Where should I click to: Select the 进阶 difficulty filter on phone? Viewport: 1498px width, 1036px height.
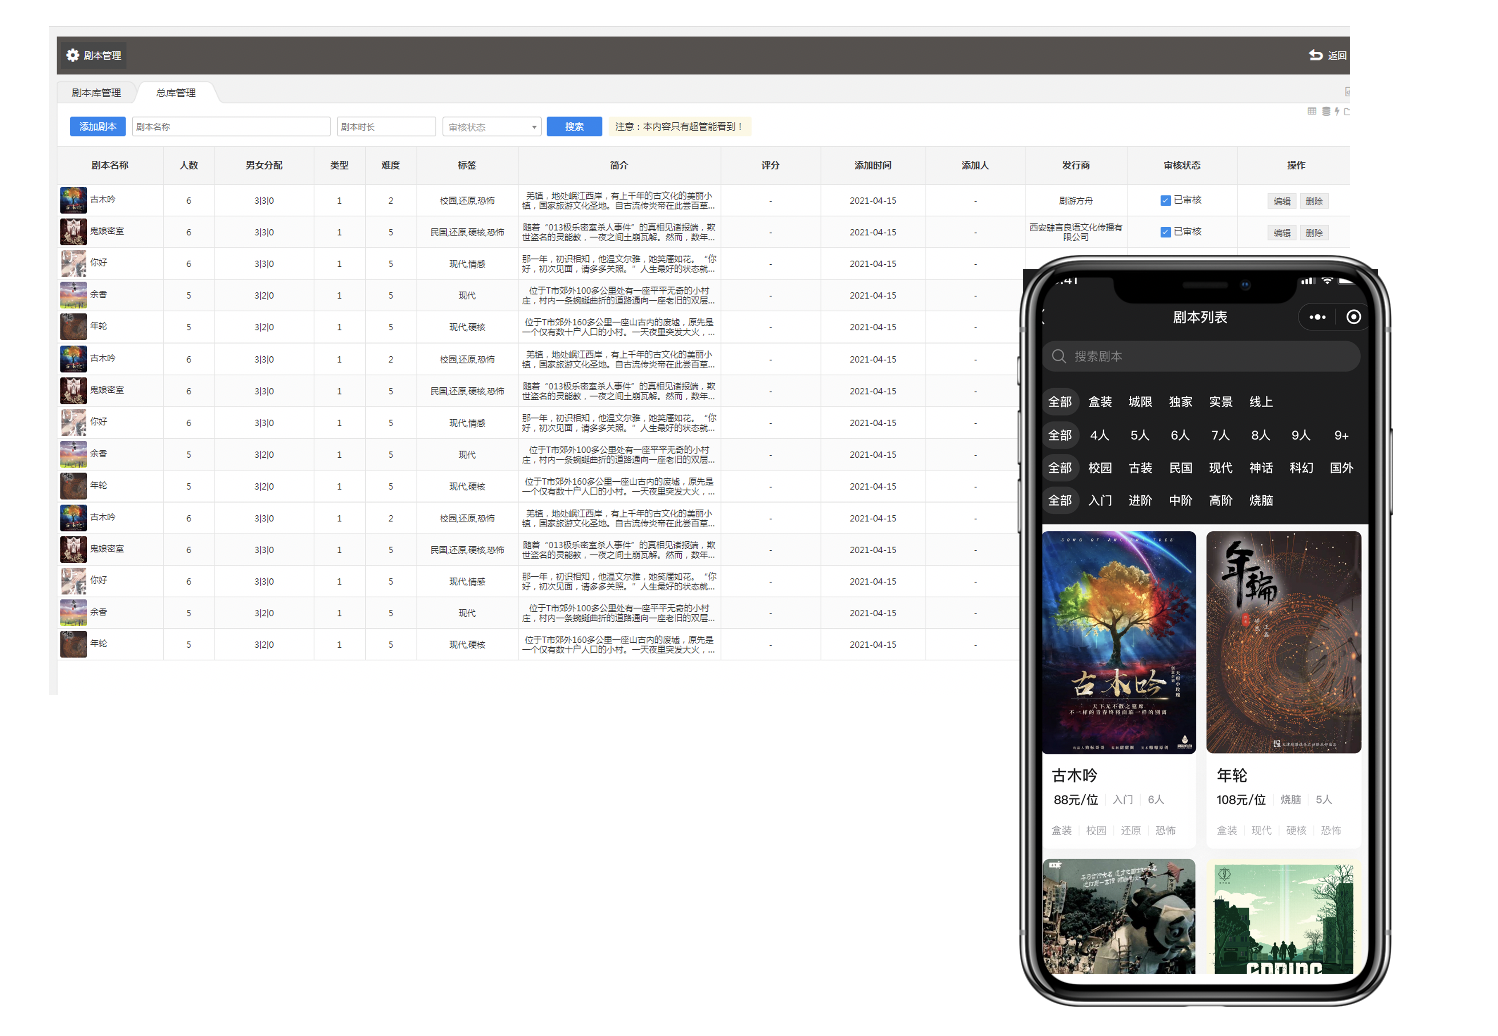click(x=1140, y=501)
